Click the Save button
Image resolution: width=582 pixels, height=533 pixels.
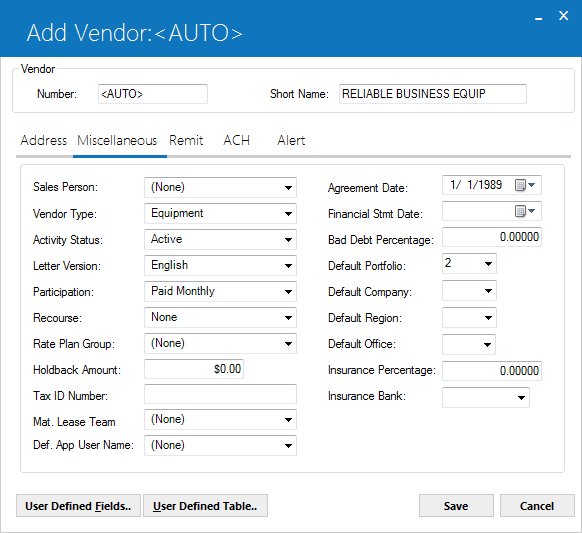(x=456, y=506)
